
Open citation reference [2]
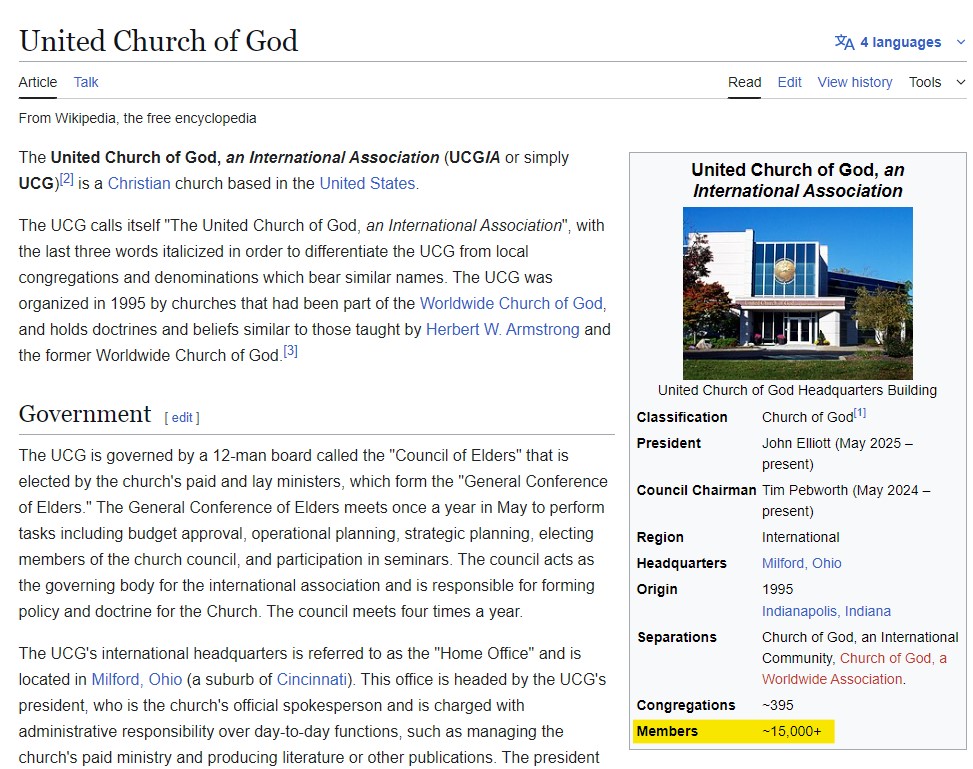click(66, 179)
